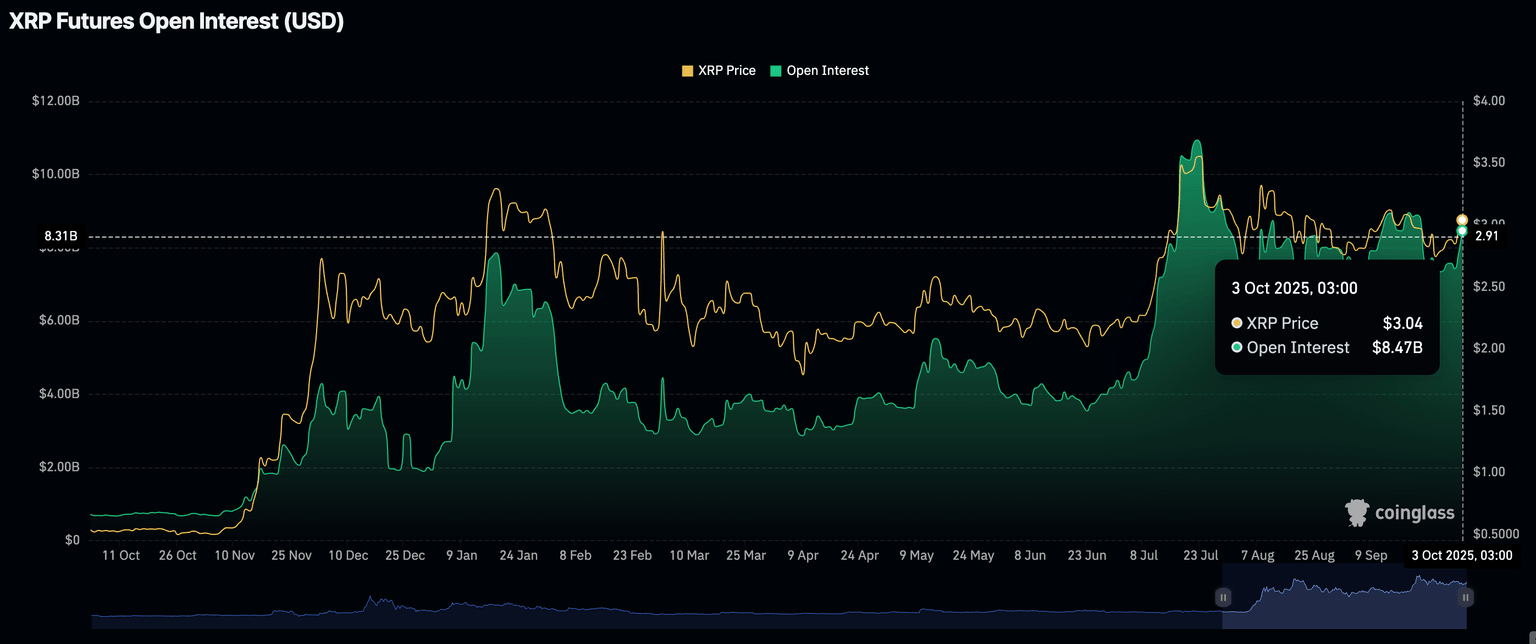This screenshot has width=1536, height=644.
Task: Toggle the Open Interest legend series
Action: [827, 71]
